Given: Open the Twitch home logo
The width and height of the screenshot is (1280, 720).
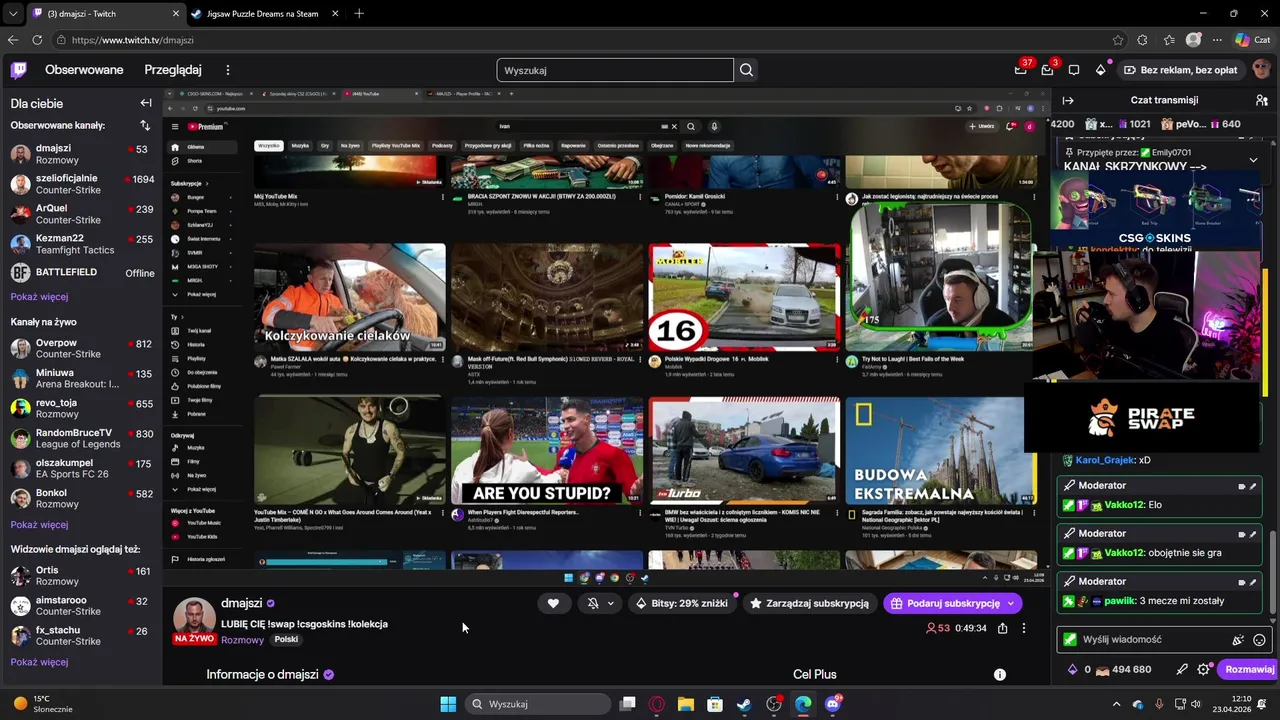Looking at the screenshot, I should click(x=19, y=70).
